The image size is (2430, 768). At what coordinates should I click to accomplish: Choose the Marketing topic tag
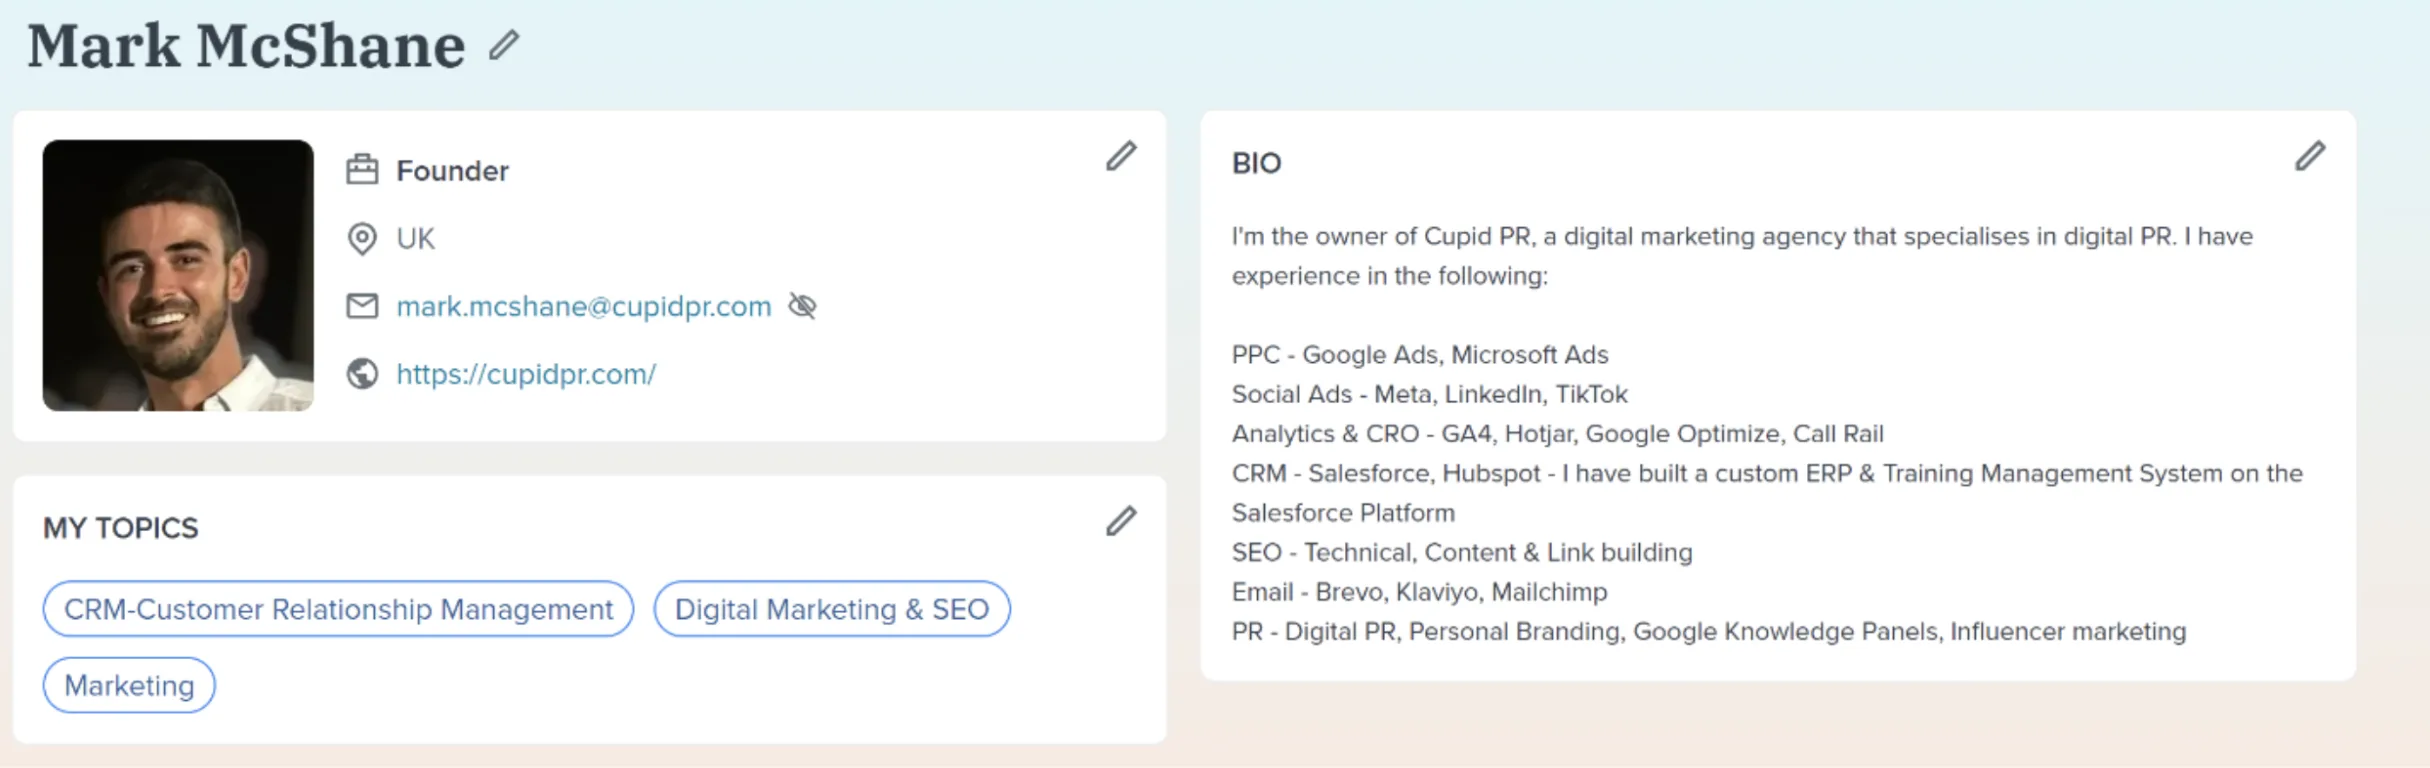click(129, 686)
